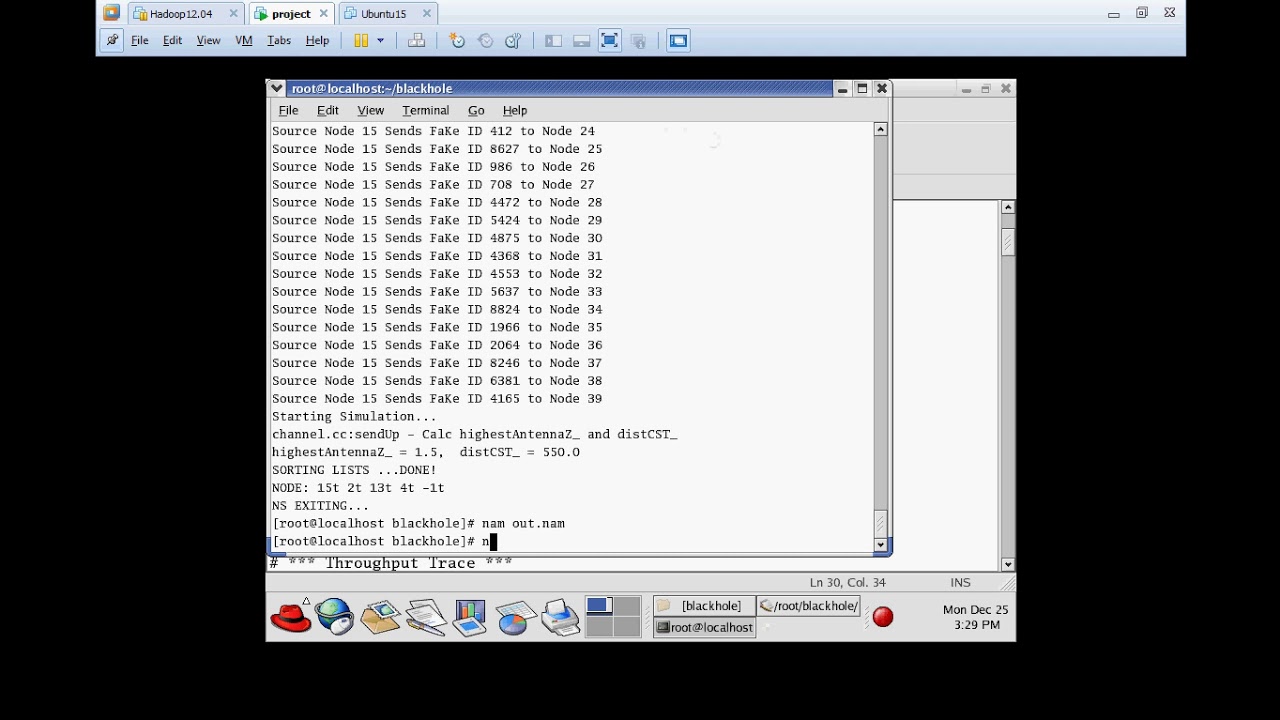Open the window menu dropdown in terminal titlebar
Viewport: 1280px width, 720px height.
click(278, 89)
